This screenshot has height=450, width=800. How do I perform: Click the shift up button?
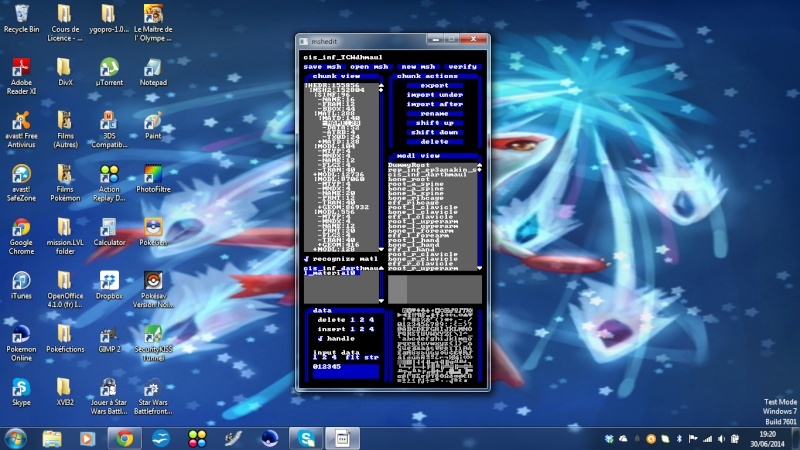tap(435, 122)
